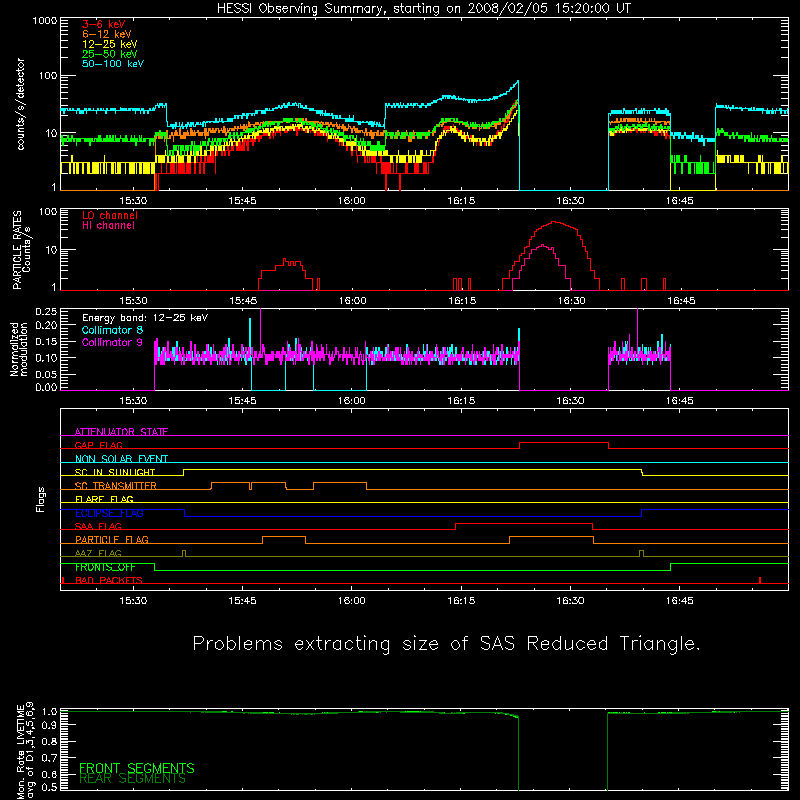800x800 pixels.
Task: Click the 'FLARE FLAG' label
Action: click(104, 499)
